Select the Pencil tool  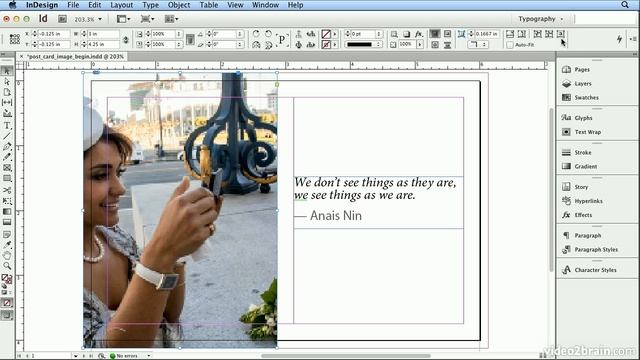(7, 157)
